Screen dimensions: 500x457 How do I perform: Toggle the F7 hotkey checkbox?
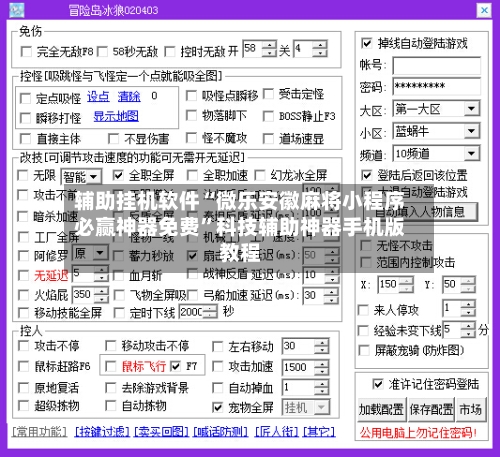click(x=175, y=366)
